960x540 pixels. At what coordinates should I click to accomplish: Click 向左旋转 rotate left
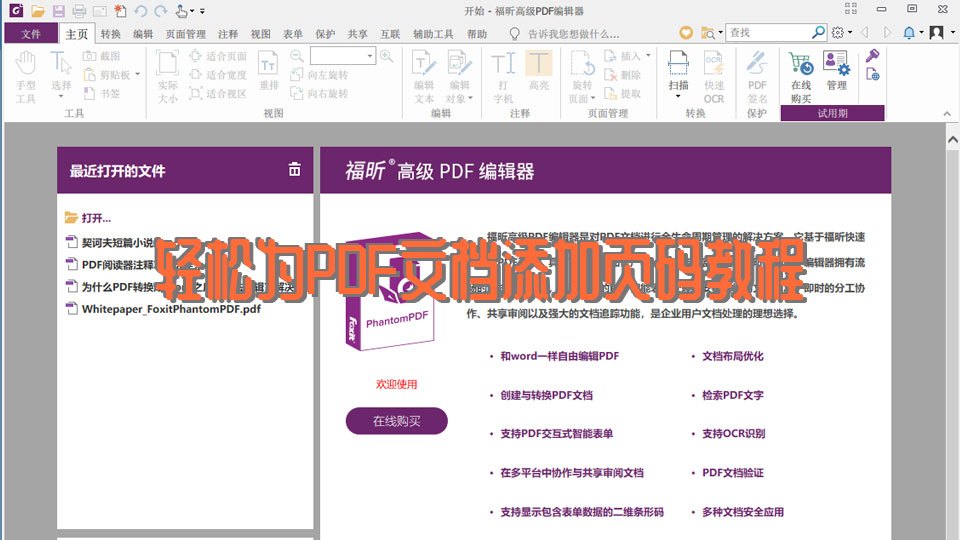pyautogui.click(x=320, y=75)
